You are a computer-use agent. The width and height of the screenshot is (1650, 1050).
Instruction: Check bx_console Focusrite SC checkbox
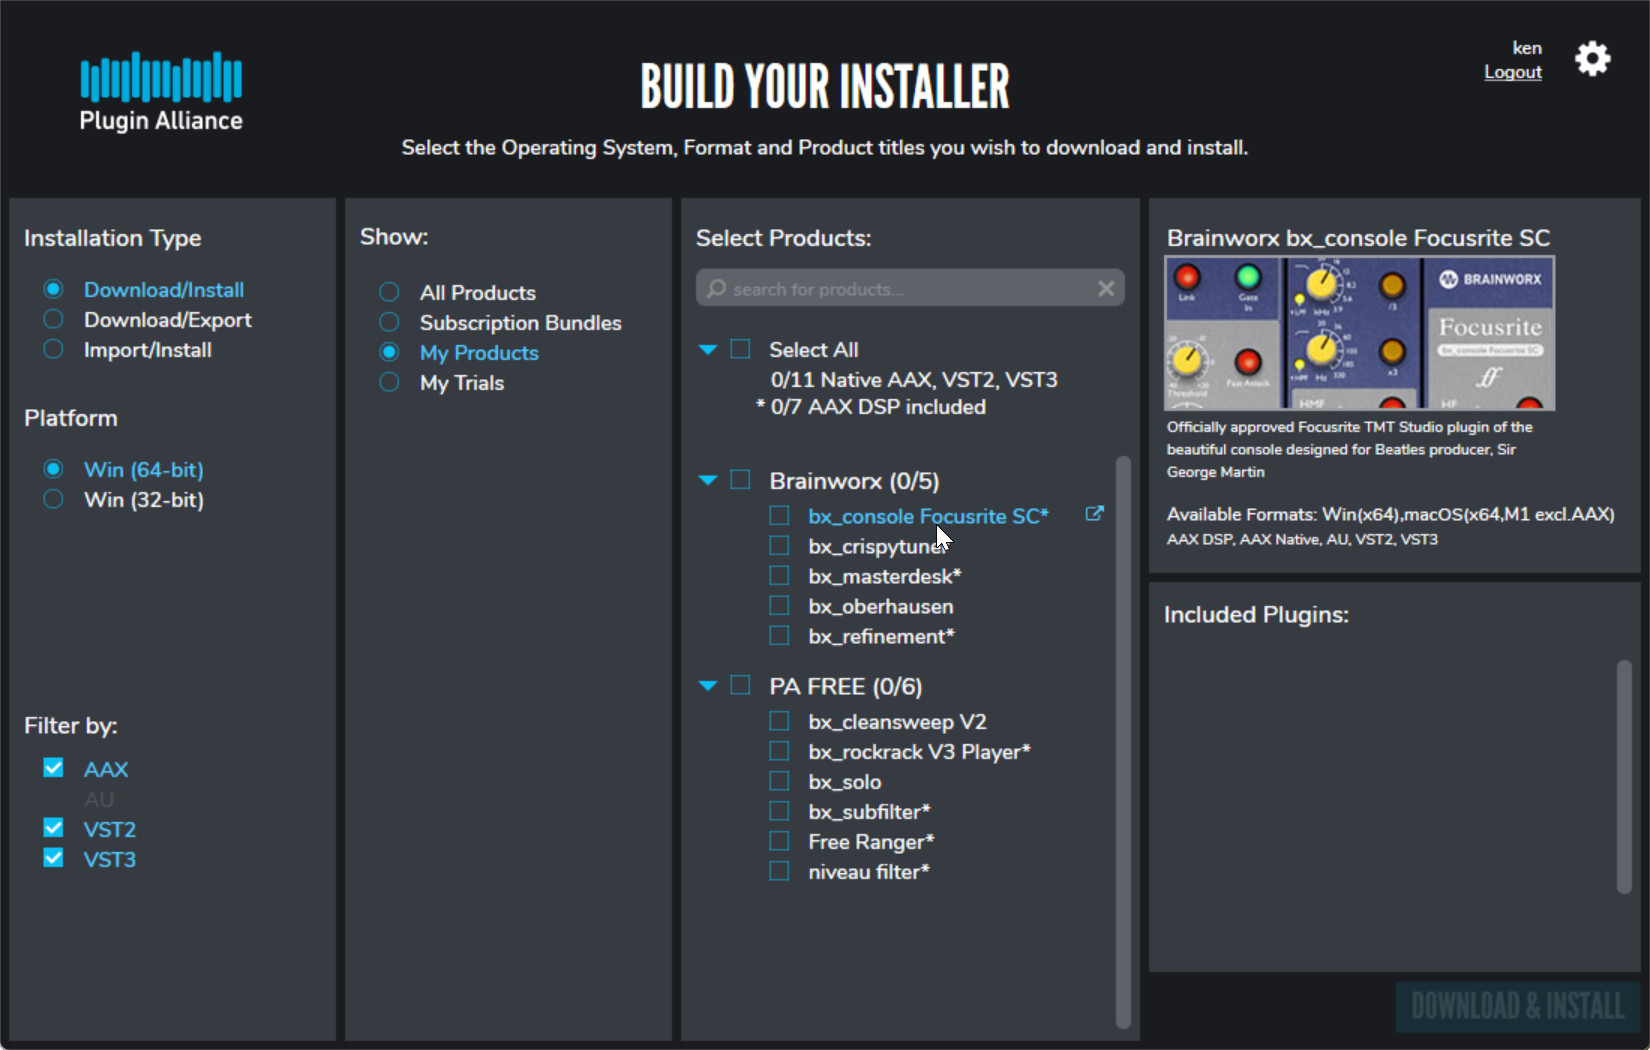point(780,515)
